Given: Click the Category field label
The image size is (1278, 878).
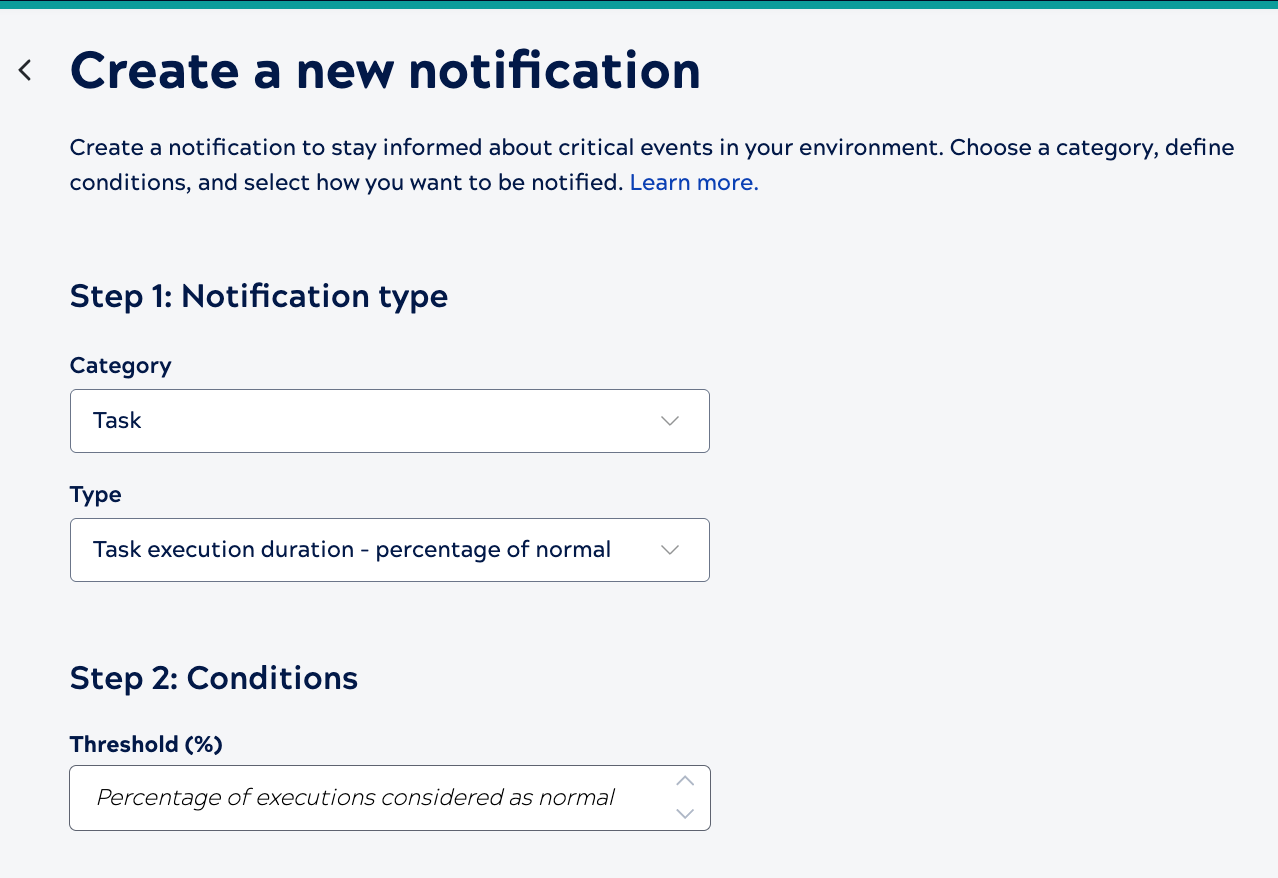Looking at the screenshot, I should 120,366.
